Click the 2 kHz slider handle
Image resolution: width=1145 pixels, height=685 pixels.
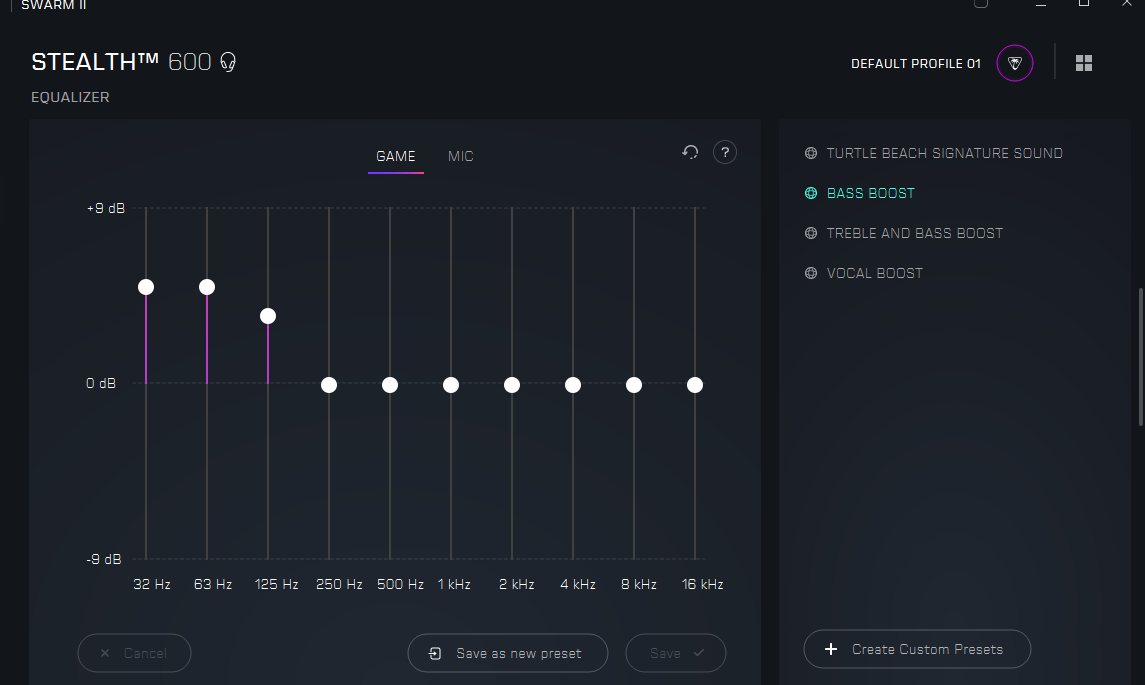[512, 385]
